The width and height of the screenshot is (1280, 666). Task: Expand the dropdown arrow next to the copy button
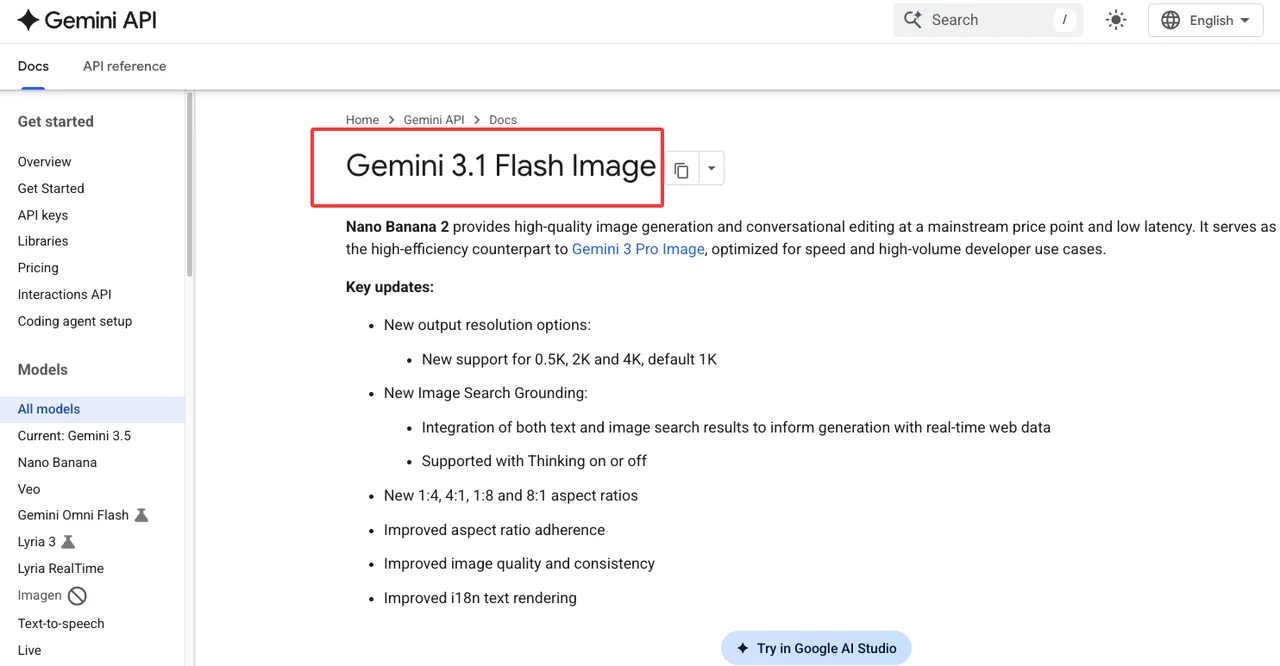[x=711, y=169]
